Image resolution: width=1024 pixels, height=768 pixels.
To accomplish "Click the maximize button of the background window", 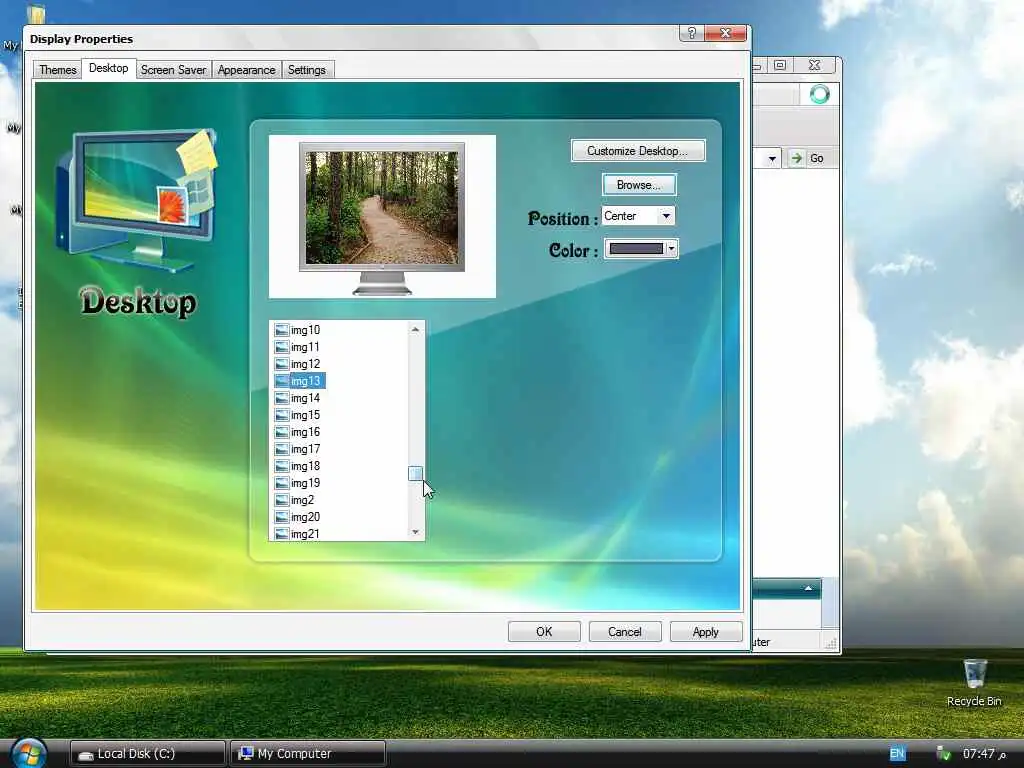I will point(780,65).
